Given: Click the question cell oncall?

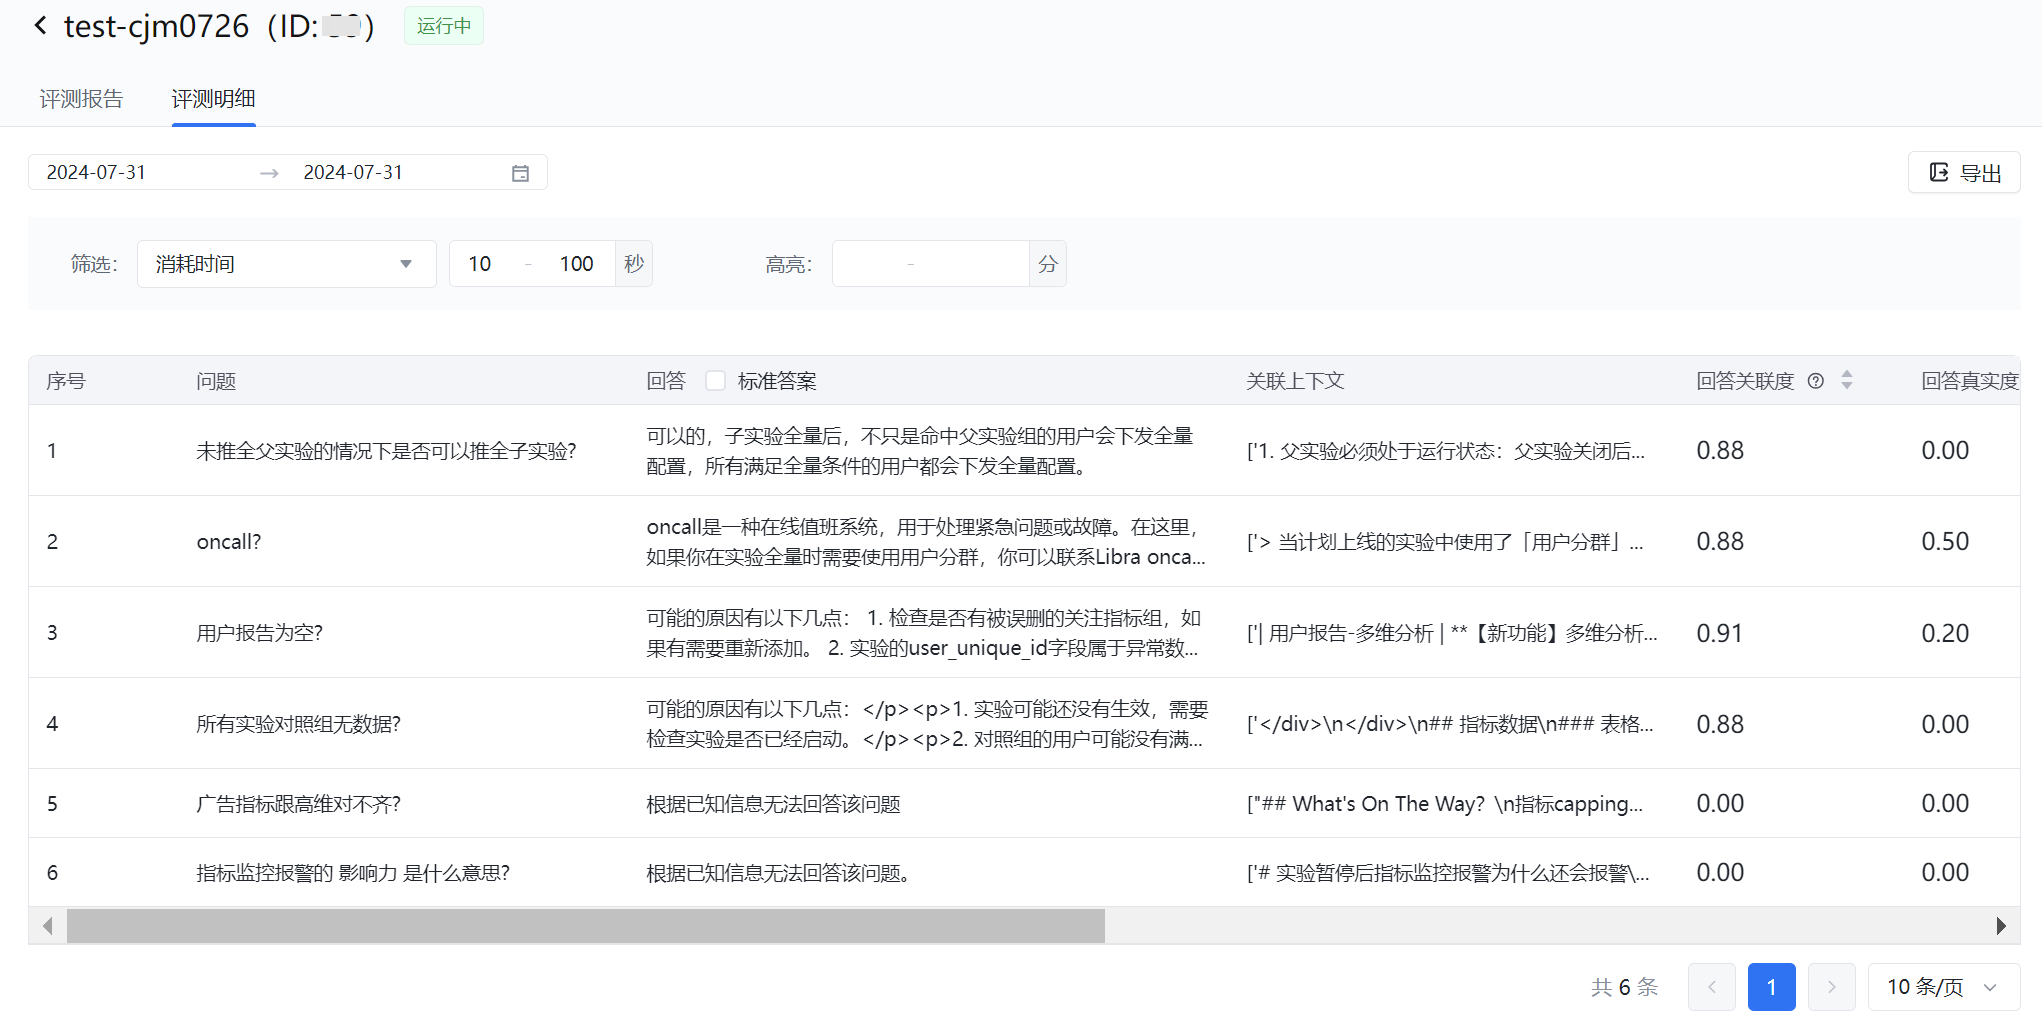Looking at the screenshot, I should tap(229, 542).
